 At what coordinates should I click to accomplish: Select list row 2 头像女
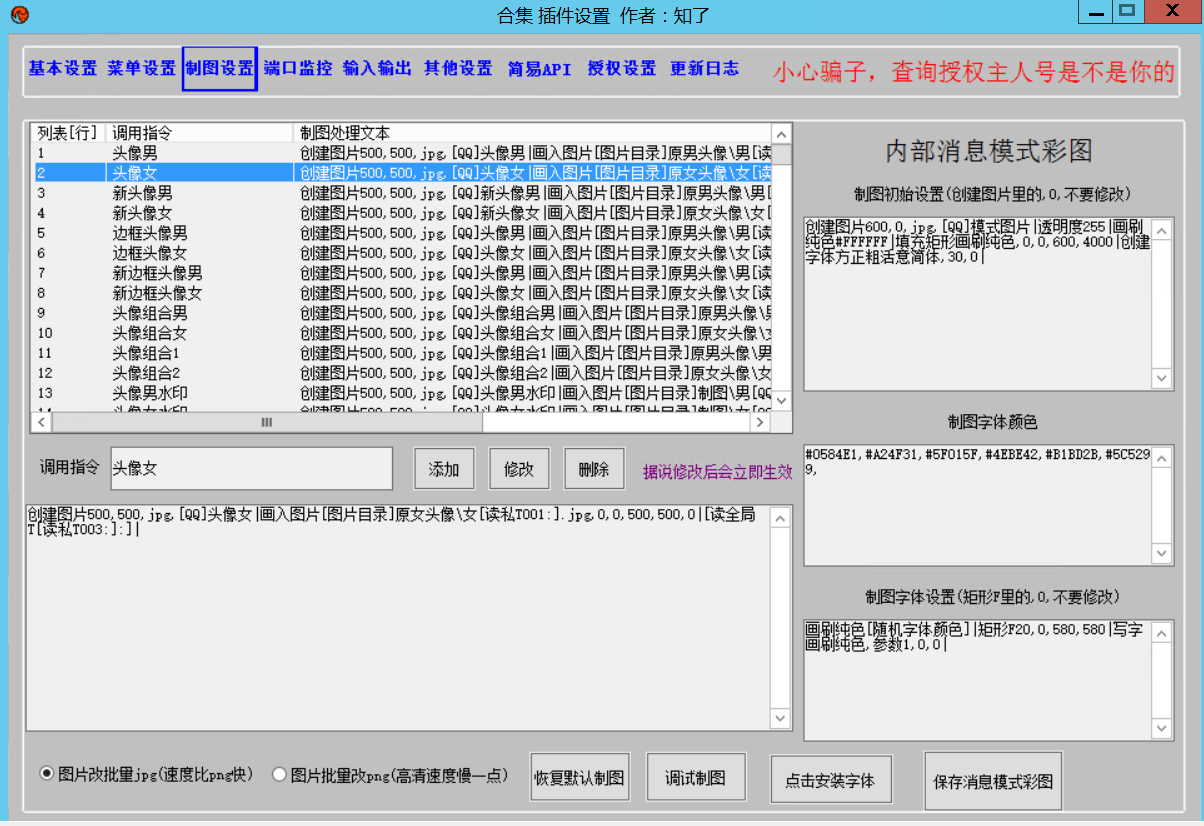(402, 173)
